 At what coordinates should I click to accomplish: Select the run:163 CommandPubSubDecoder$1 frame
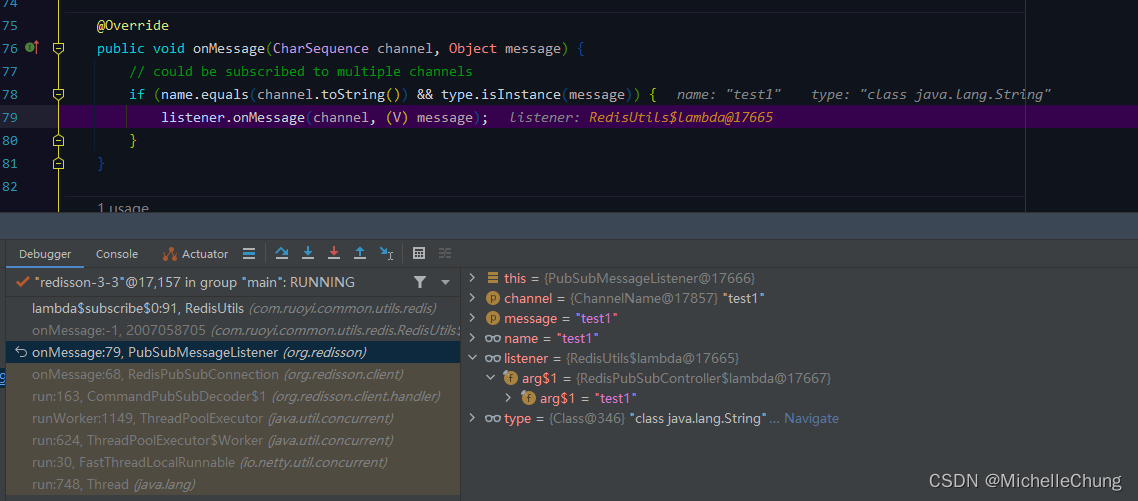tap(232, 396)
